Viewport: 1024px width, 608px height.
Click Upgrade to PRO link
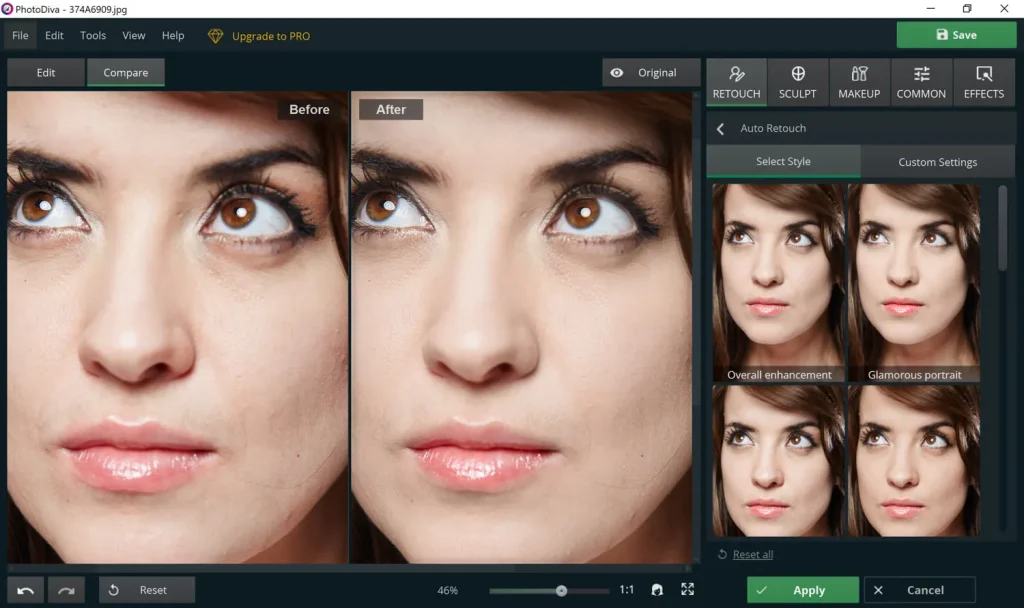click(271, 36)
